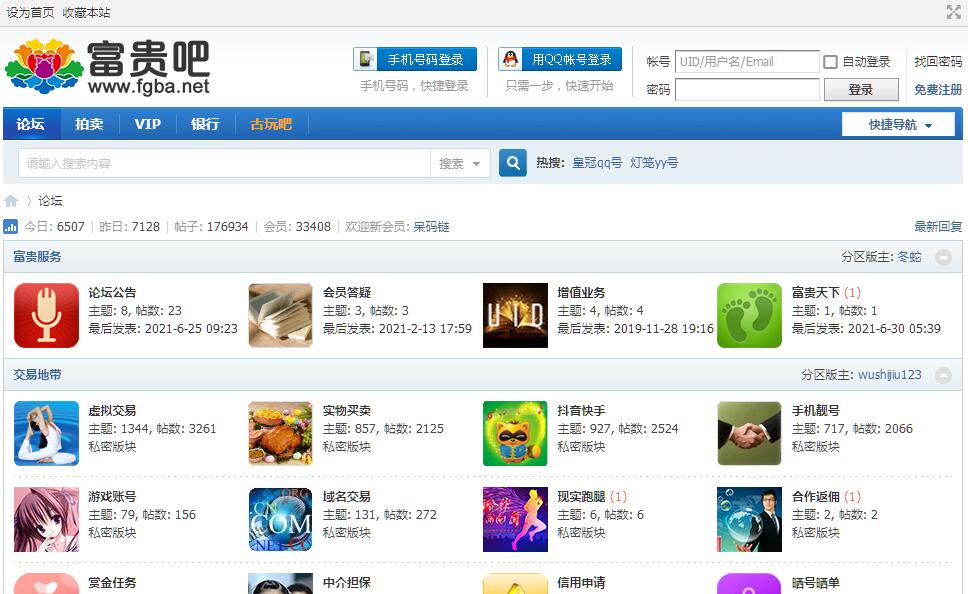Click the 免费注册 link
Image resolution: width=968 pixels, height=594 pixels.
(x=937, y=89)
